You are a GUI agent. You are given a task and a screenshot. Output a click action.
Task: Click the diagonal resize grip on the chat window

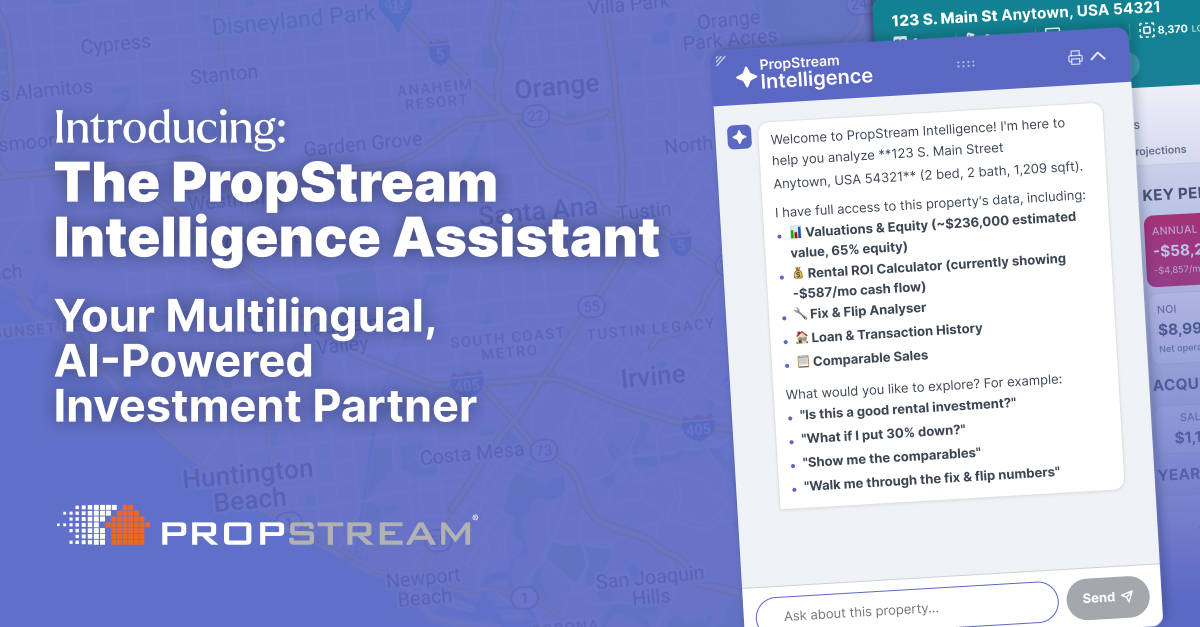click(721, 61)
